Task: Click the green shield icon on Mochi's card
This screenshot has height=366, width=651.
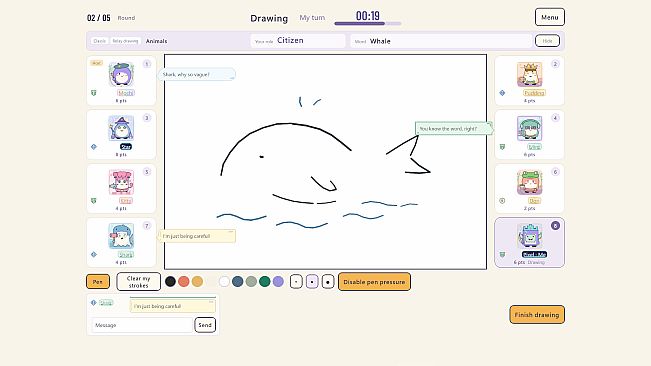Action: click(x=94, y=93)
